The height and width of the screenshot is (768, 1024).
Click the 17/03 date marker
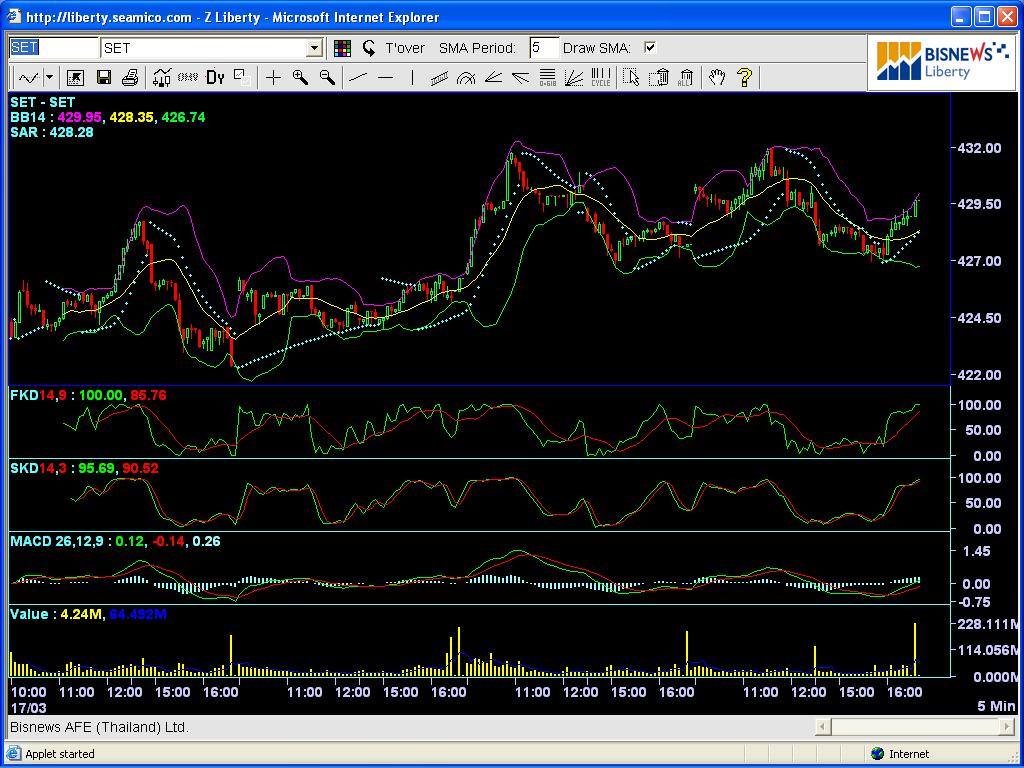28,707
